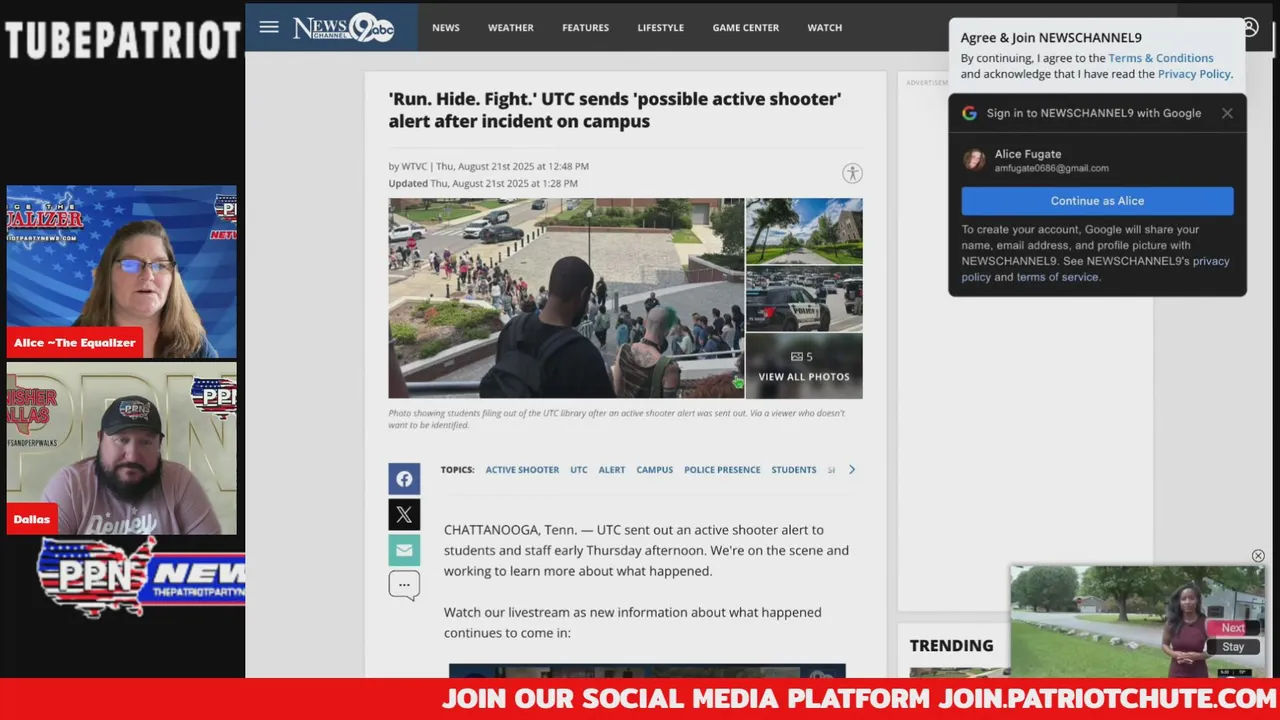The image size is (1280, 720).
Task: Open the hamburger menu in the site header
Action: (x=269, y=27)
